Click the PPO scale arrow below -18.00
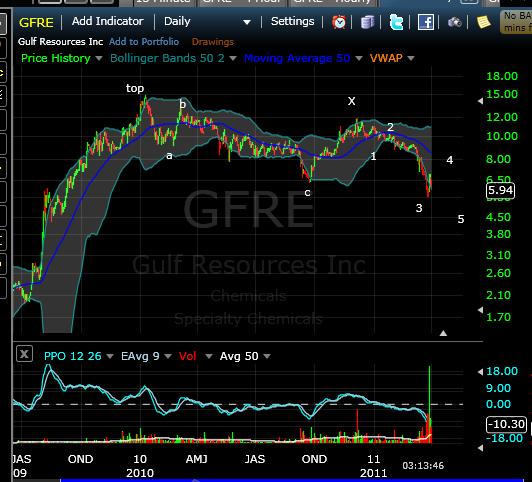Image resolution: width=532 pixels, height=482 pixels. [x=480, y=448]
